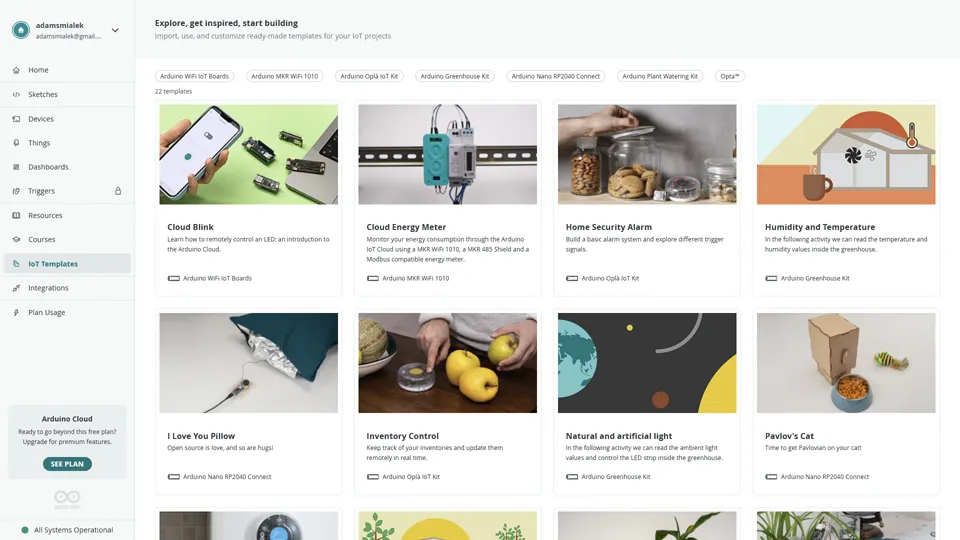Select the Devices icon in sidebar
The width and height of the screenshot is (960, 540).
click(x=16, y=119)
